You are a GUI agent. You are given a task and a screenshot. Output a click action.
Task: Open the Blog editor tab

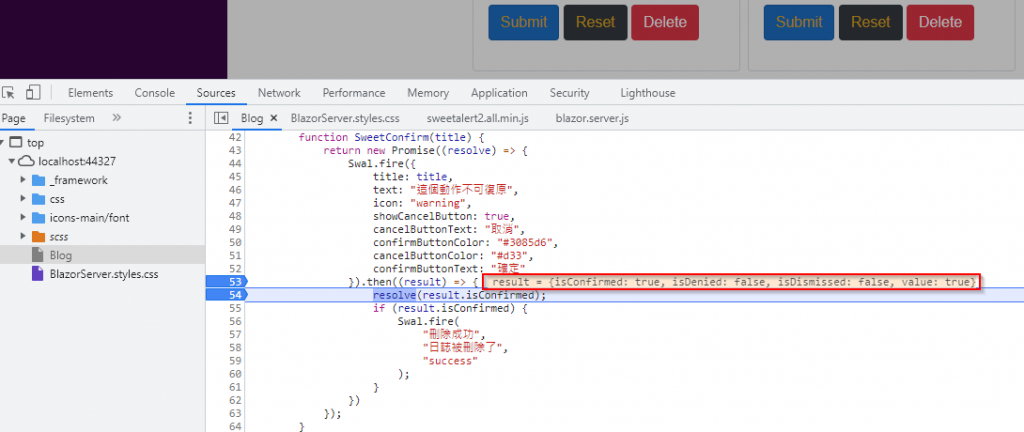coord(252,118)
